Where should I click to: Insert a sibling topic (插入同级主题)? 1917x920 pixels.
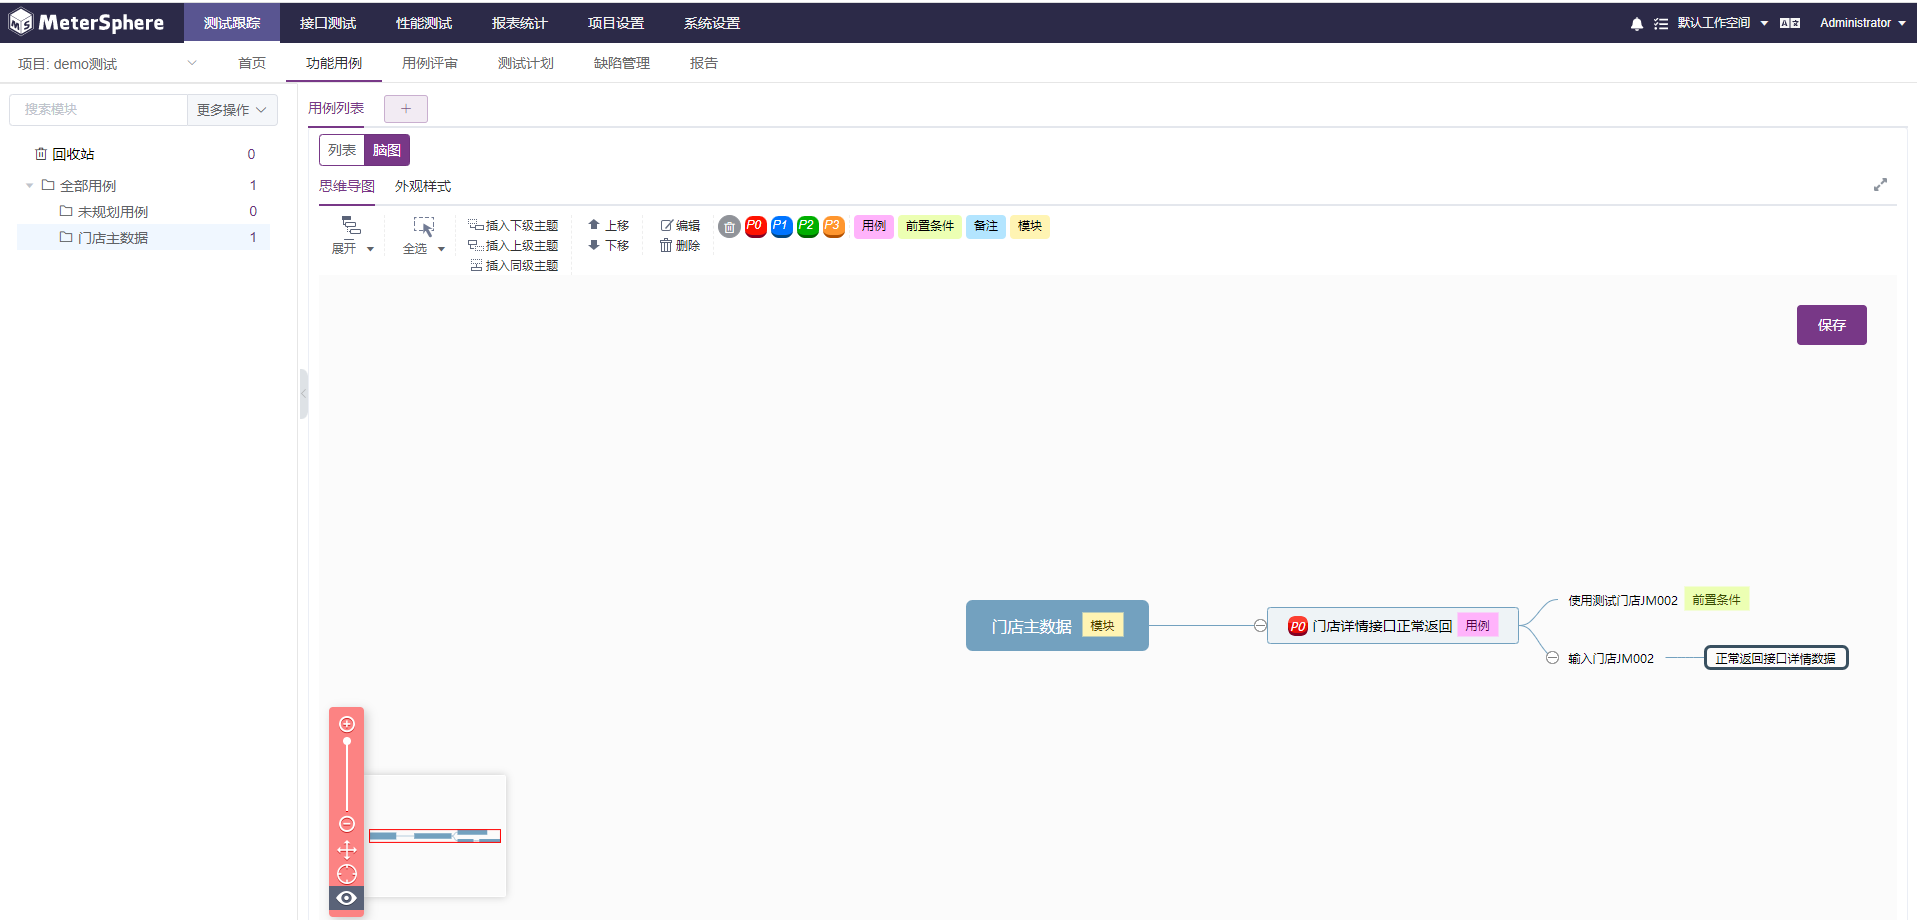click(x=514, y=265)
